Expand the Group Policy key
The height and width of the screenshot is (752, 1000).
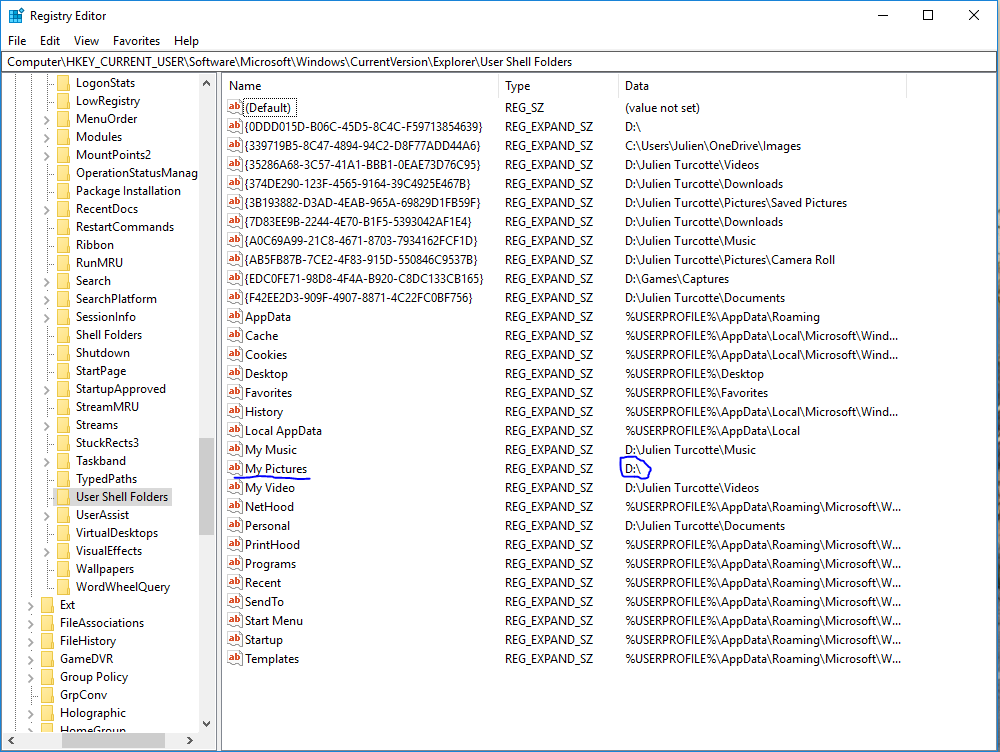point(31,677)
